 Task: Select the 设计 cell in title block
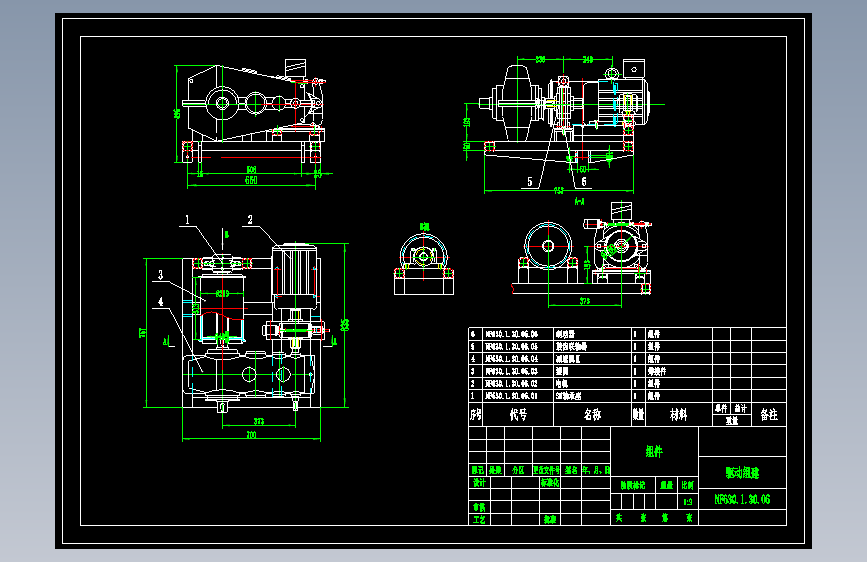click(x=479, y=482)
